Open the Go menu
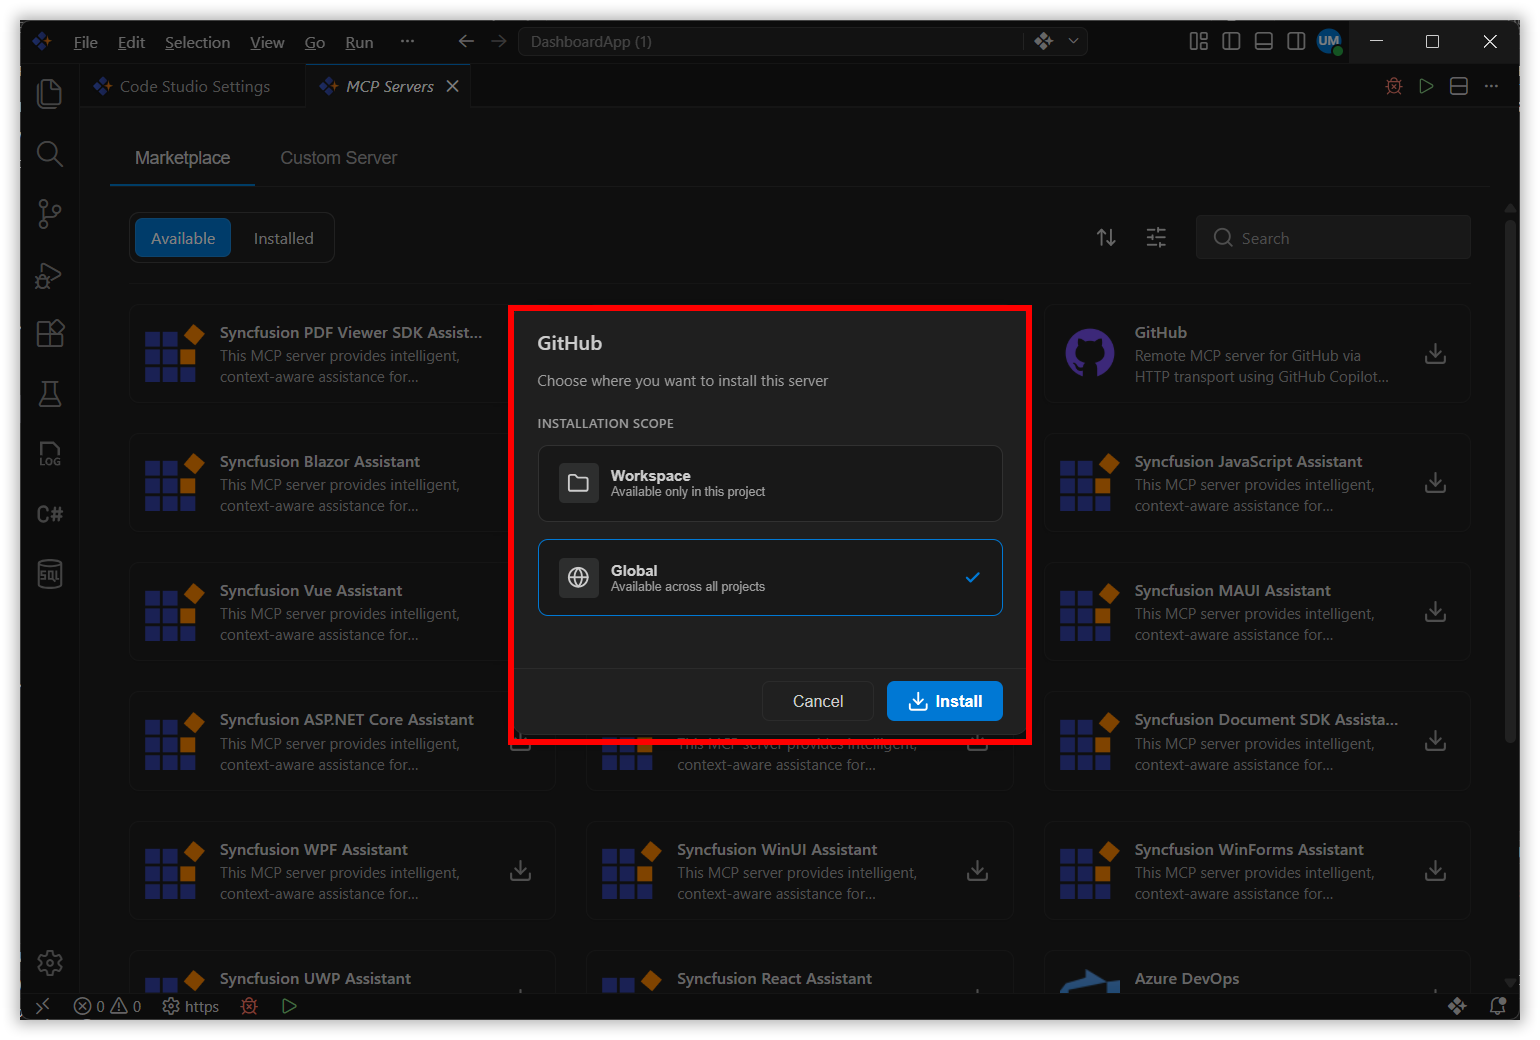1540x1040 pixels. pyautogui.click(x=315, y=42)
